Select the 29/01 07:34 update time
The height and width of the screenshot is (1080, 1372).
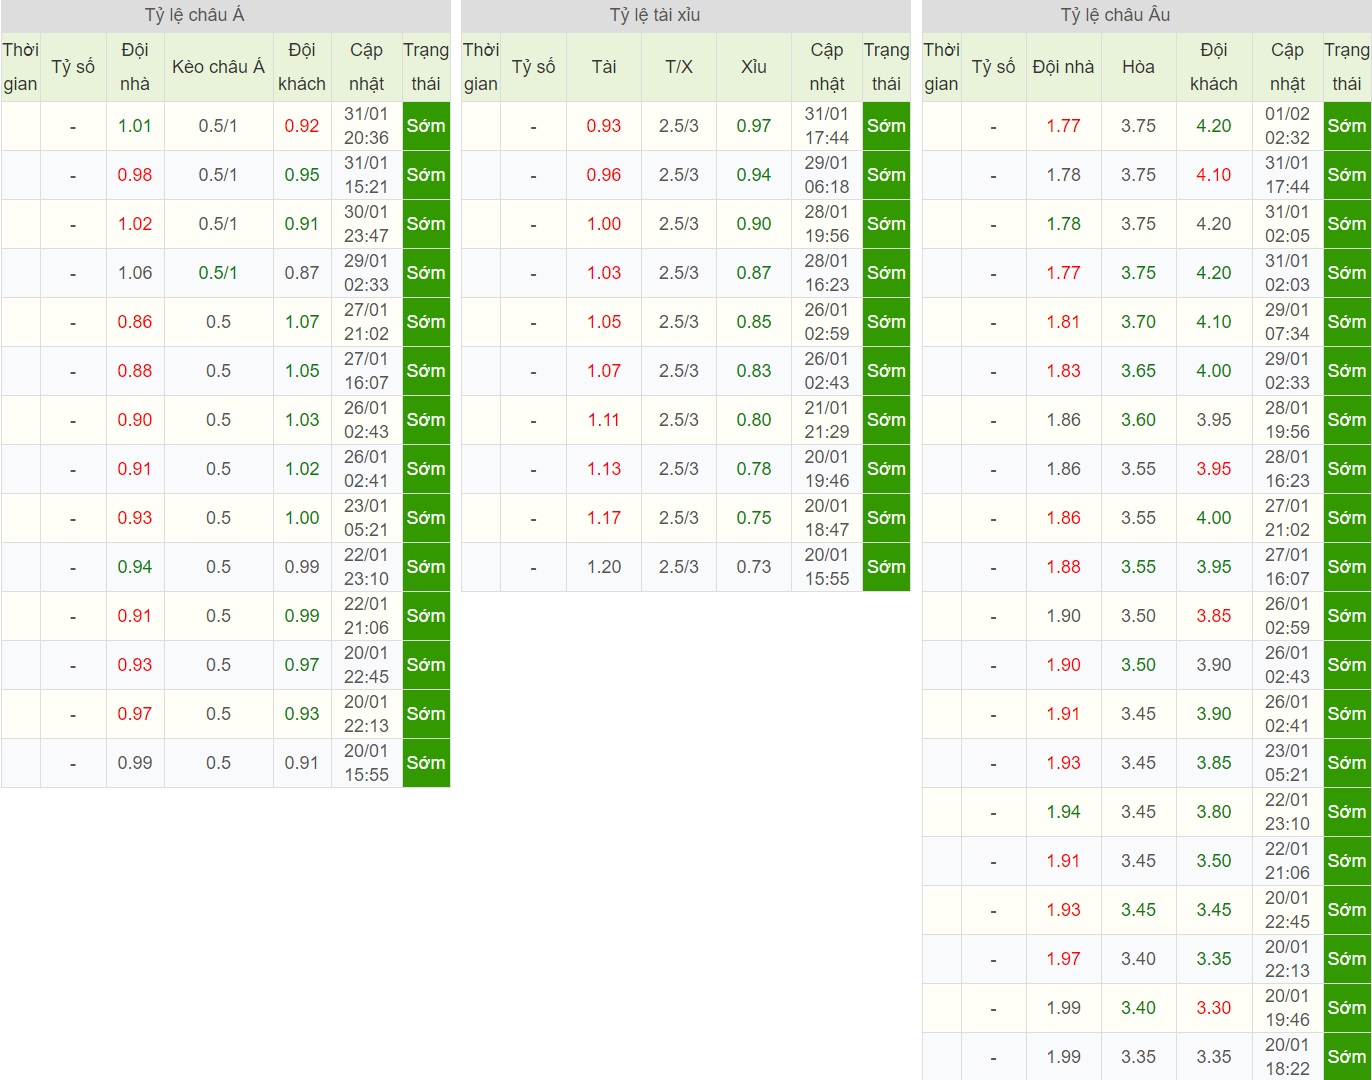pyautogui.click(x=1287, y=322)
